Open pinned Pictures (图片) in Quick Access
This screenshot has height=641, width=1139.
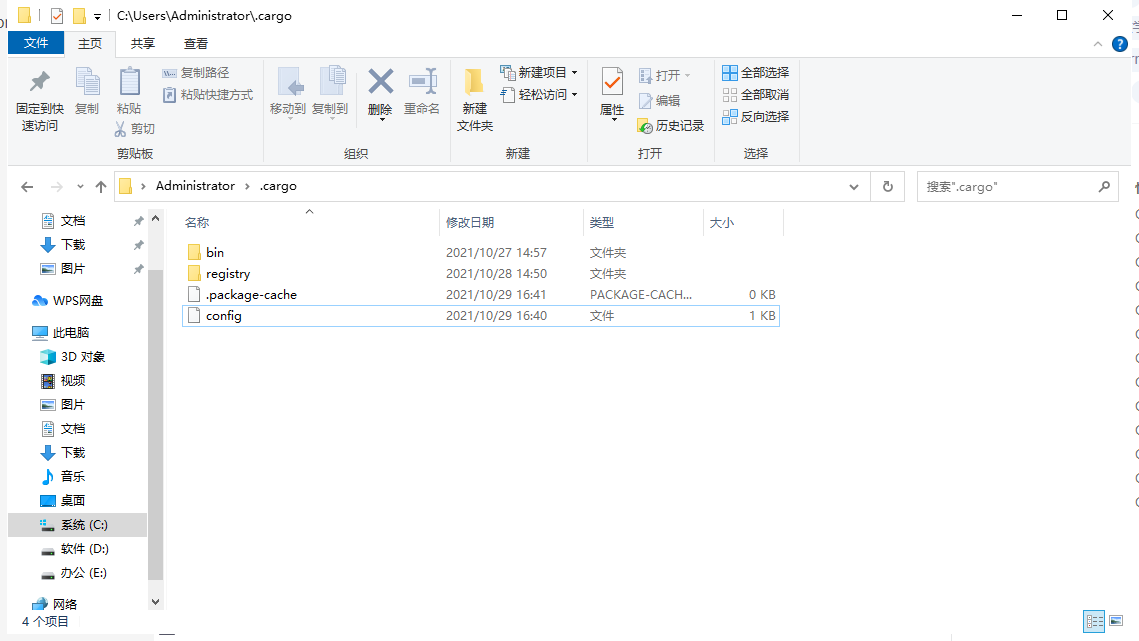pyautogui.click(x=64, y=269)
